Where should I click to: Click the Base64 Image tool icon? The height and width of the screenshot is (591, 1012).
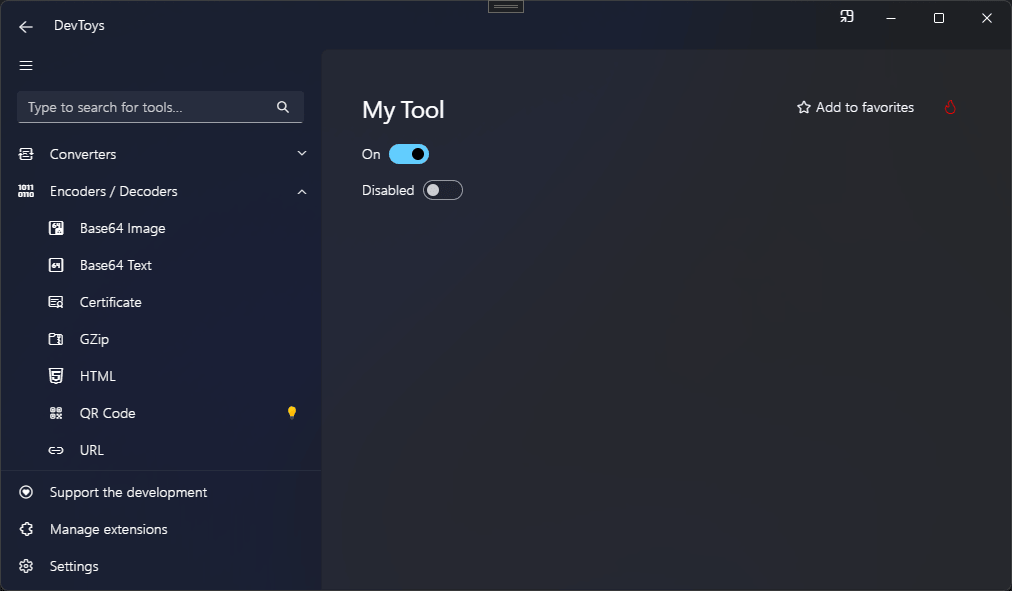point(57,229)
